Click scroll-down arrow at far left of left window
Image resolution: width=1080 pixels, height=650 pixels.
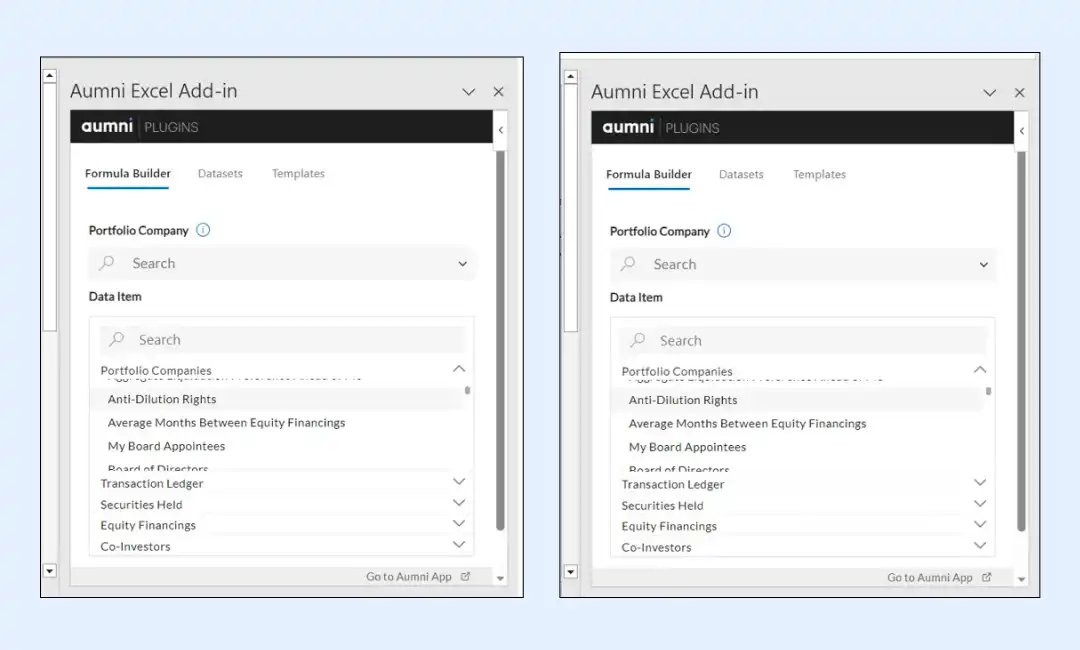pyautogui.click(x=50, y=570)
